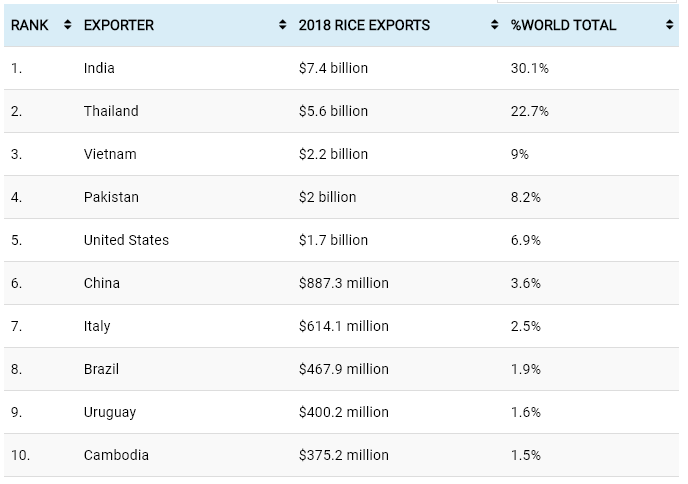Viewport: 688px width, 484px height.
Task: Click the China exporter entry
Action: pos(102,283)
